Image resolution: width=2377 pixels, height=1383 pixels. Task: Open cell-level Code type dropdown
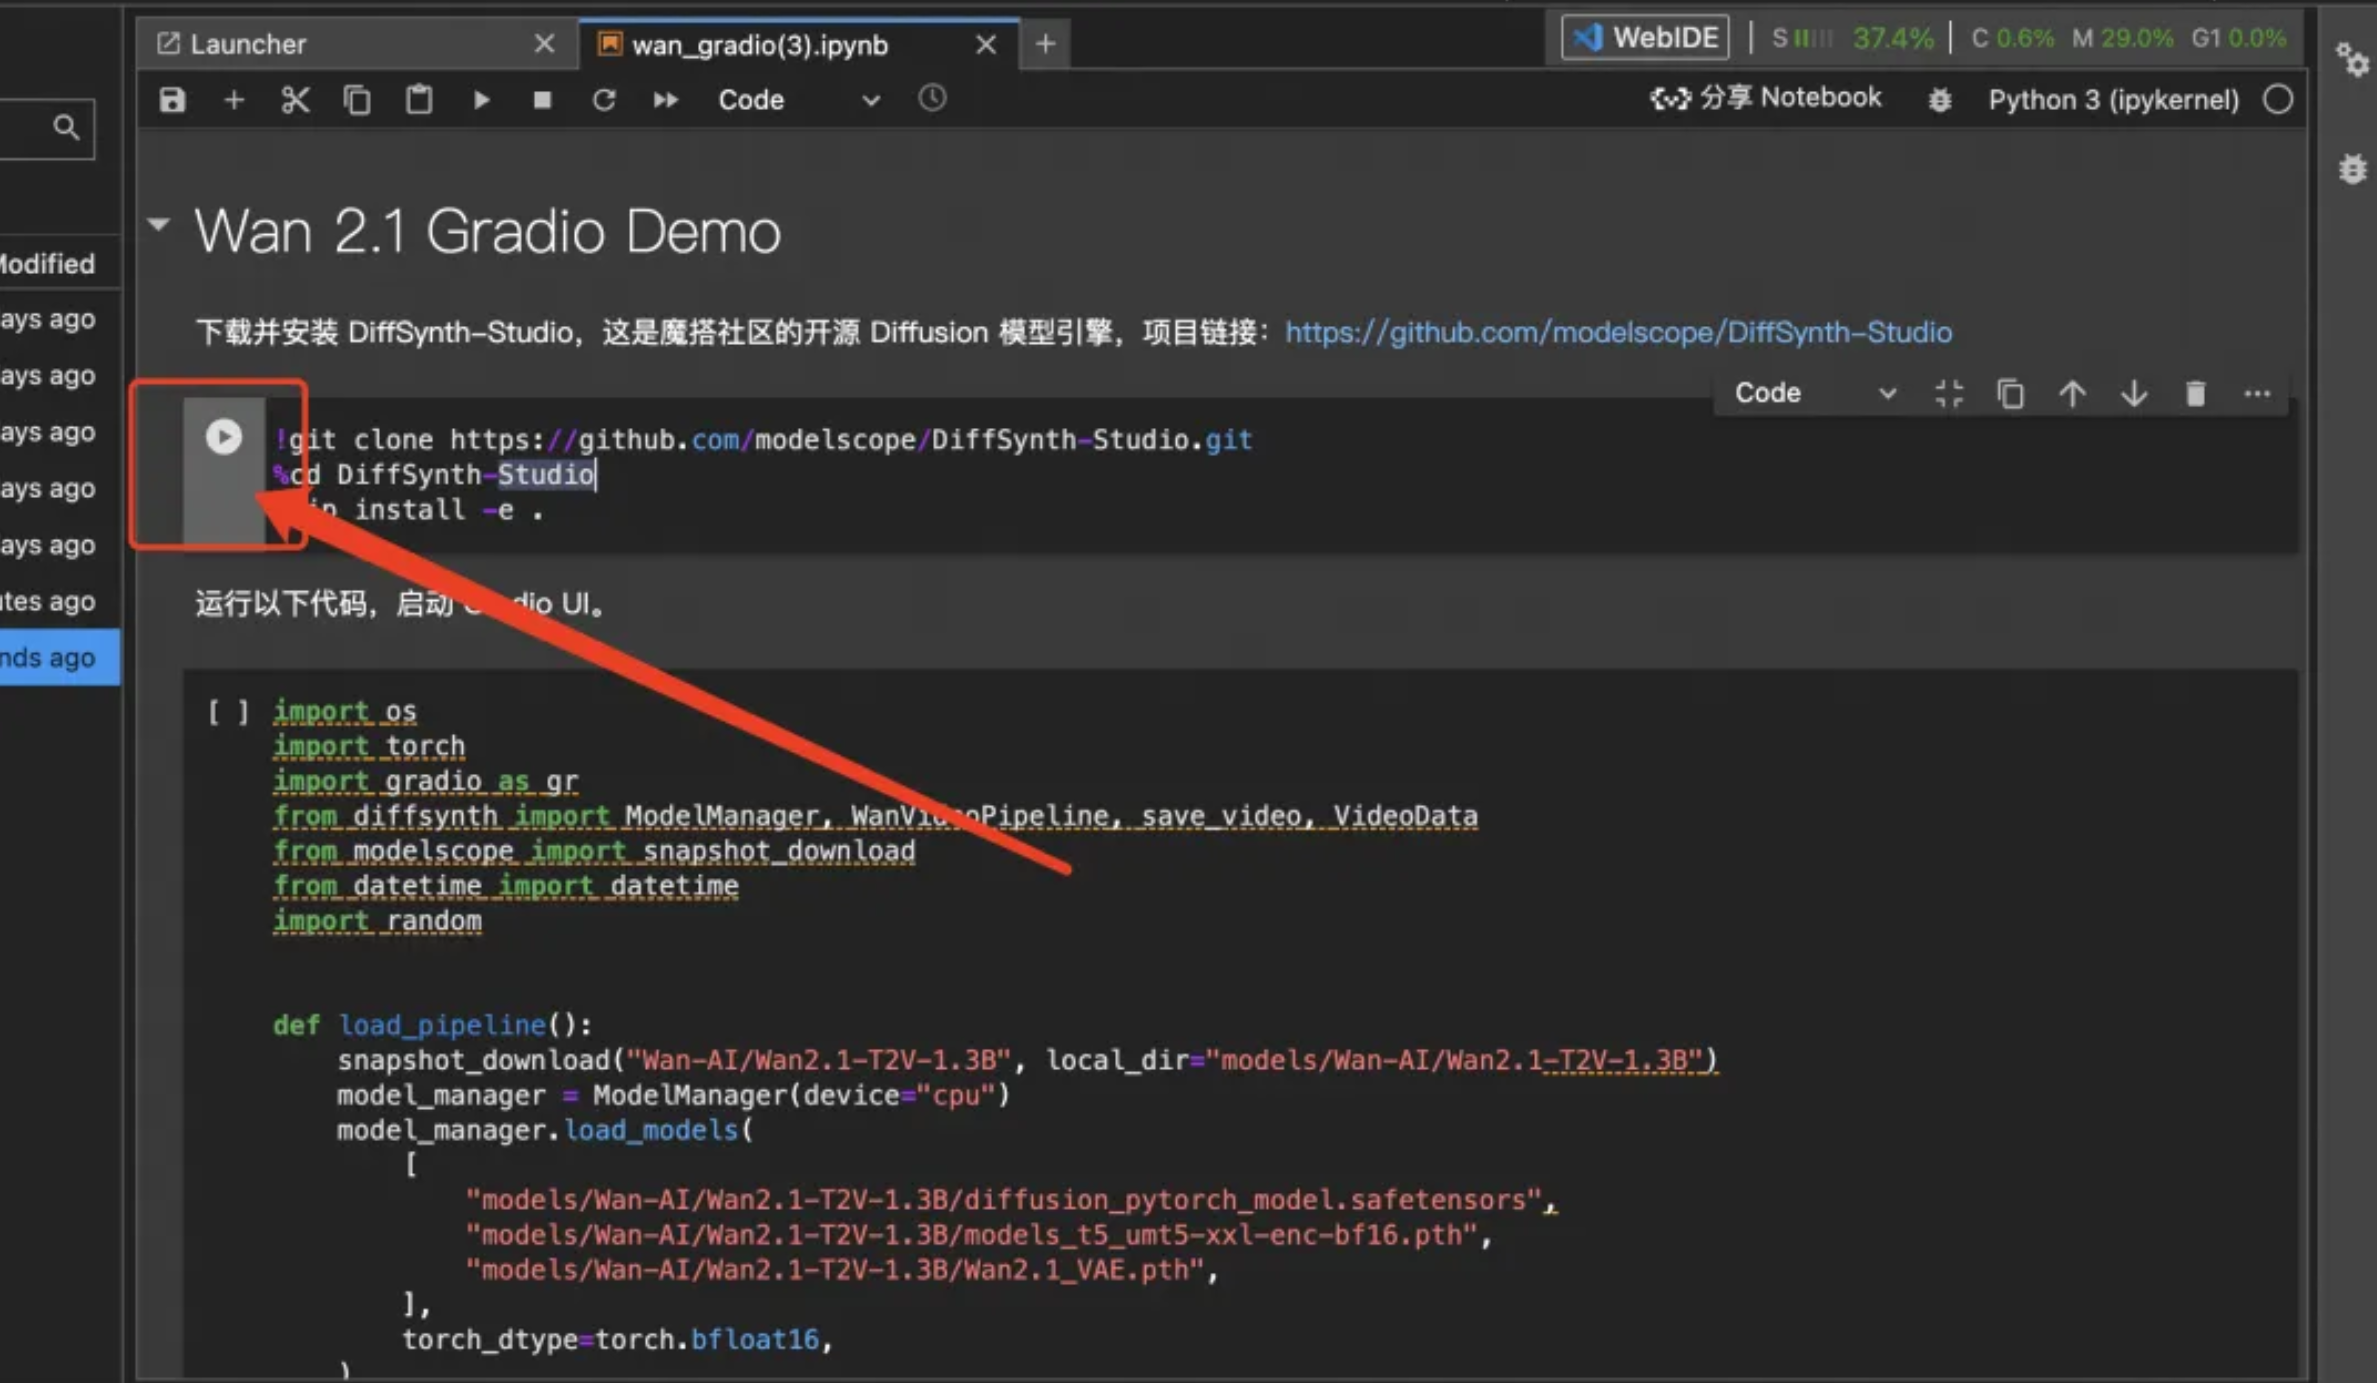tap(1814, 393)
